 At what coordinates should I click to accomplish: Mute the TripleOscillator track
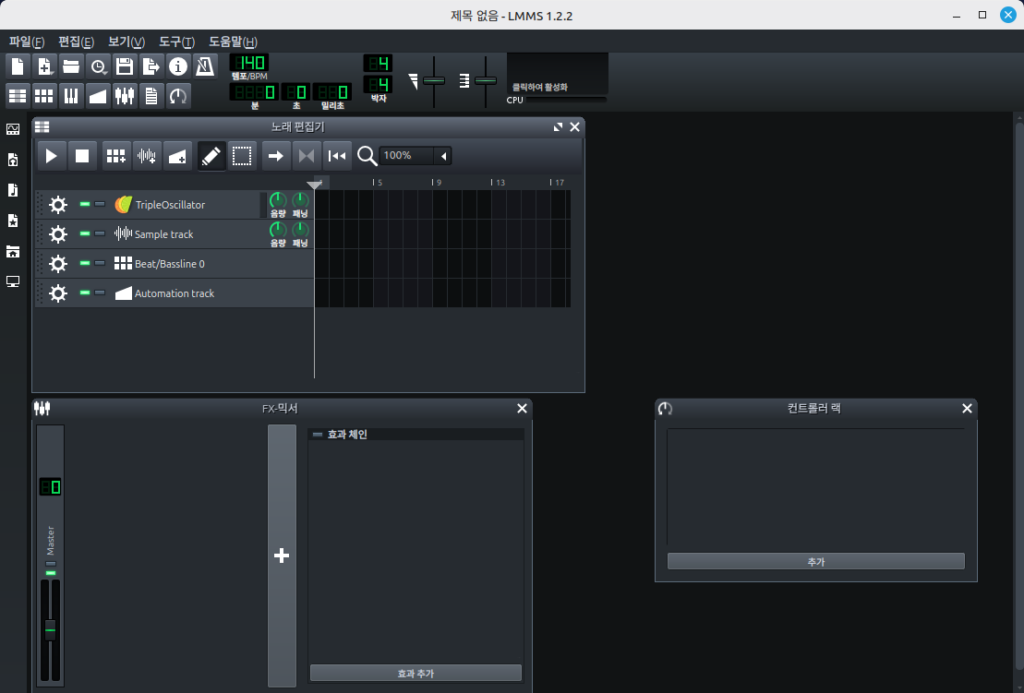85,205
